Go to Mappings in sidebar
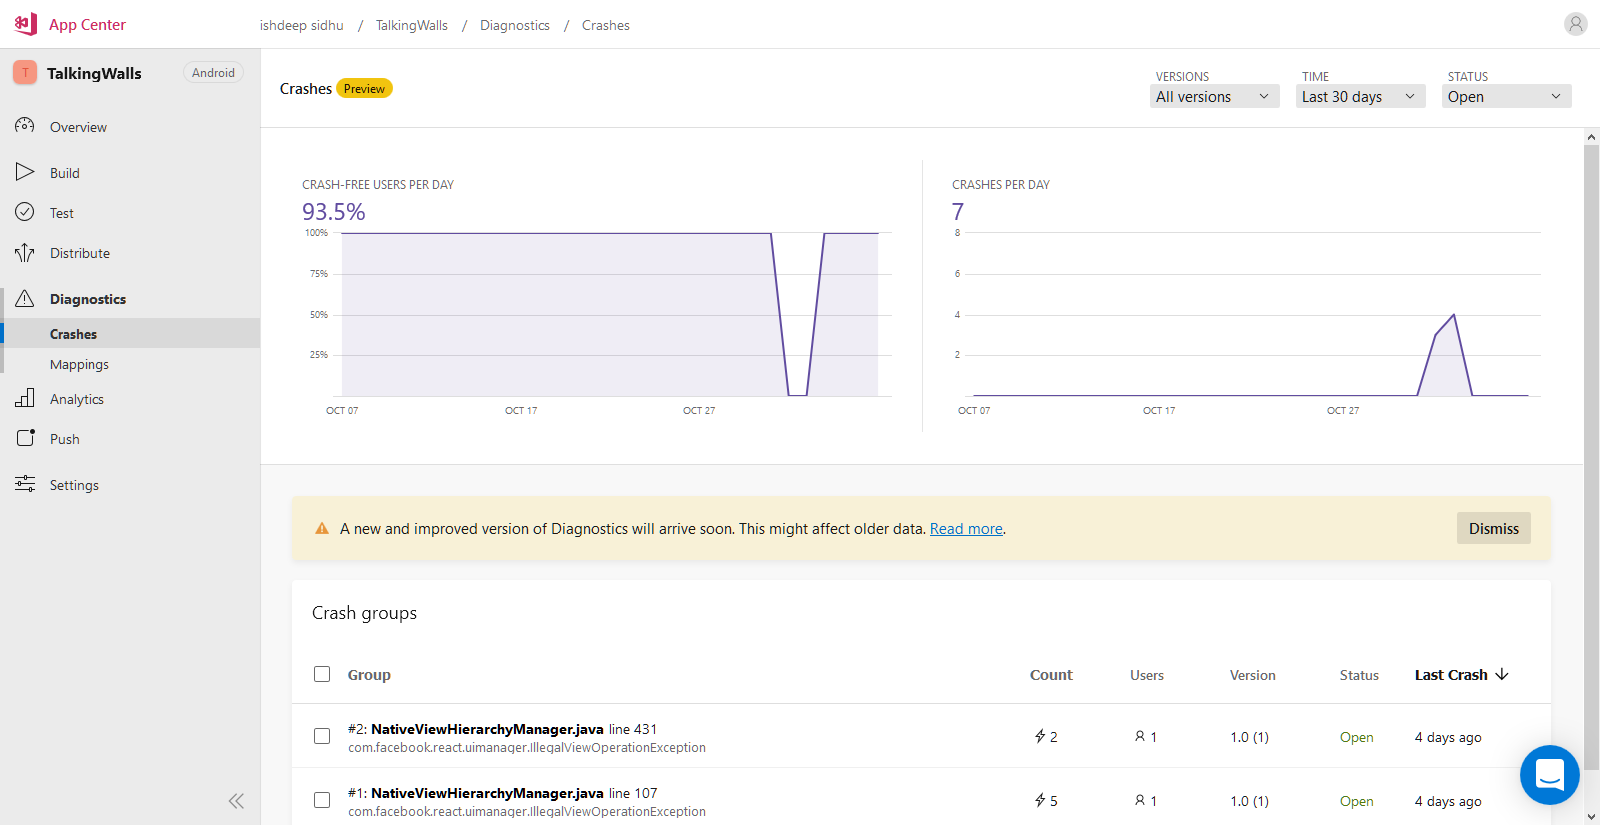This screenshot has height=825, width=1600. point(79,364)
